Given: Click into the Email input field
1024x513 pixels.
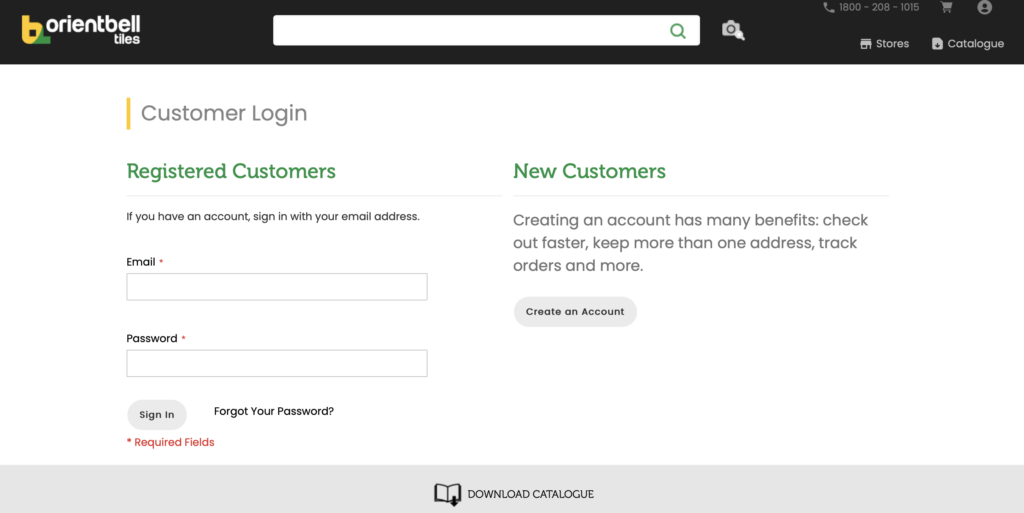Looking at the screenshot, I should [x=277, y=287].
